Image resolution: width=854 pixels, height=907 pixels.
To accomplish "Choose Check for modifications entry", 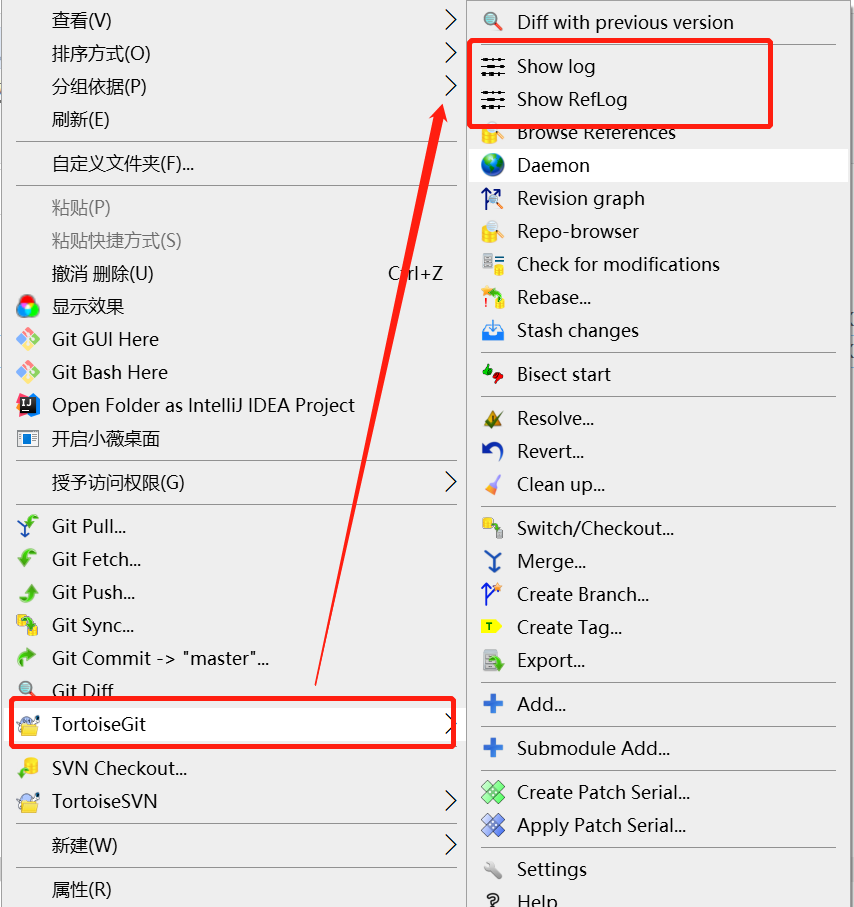I will tap(658, 264).
